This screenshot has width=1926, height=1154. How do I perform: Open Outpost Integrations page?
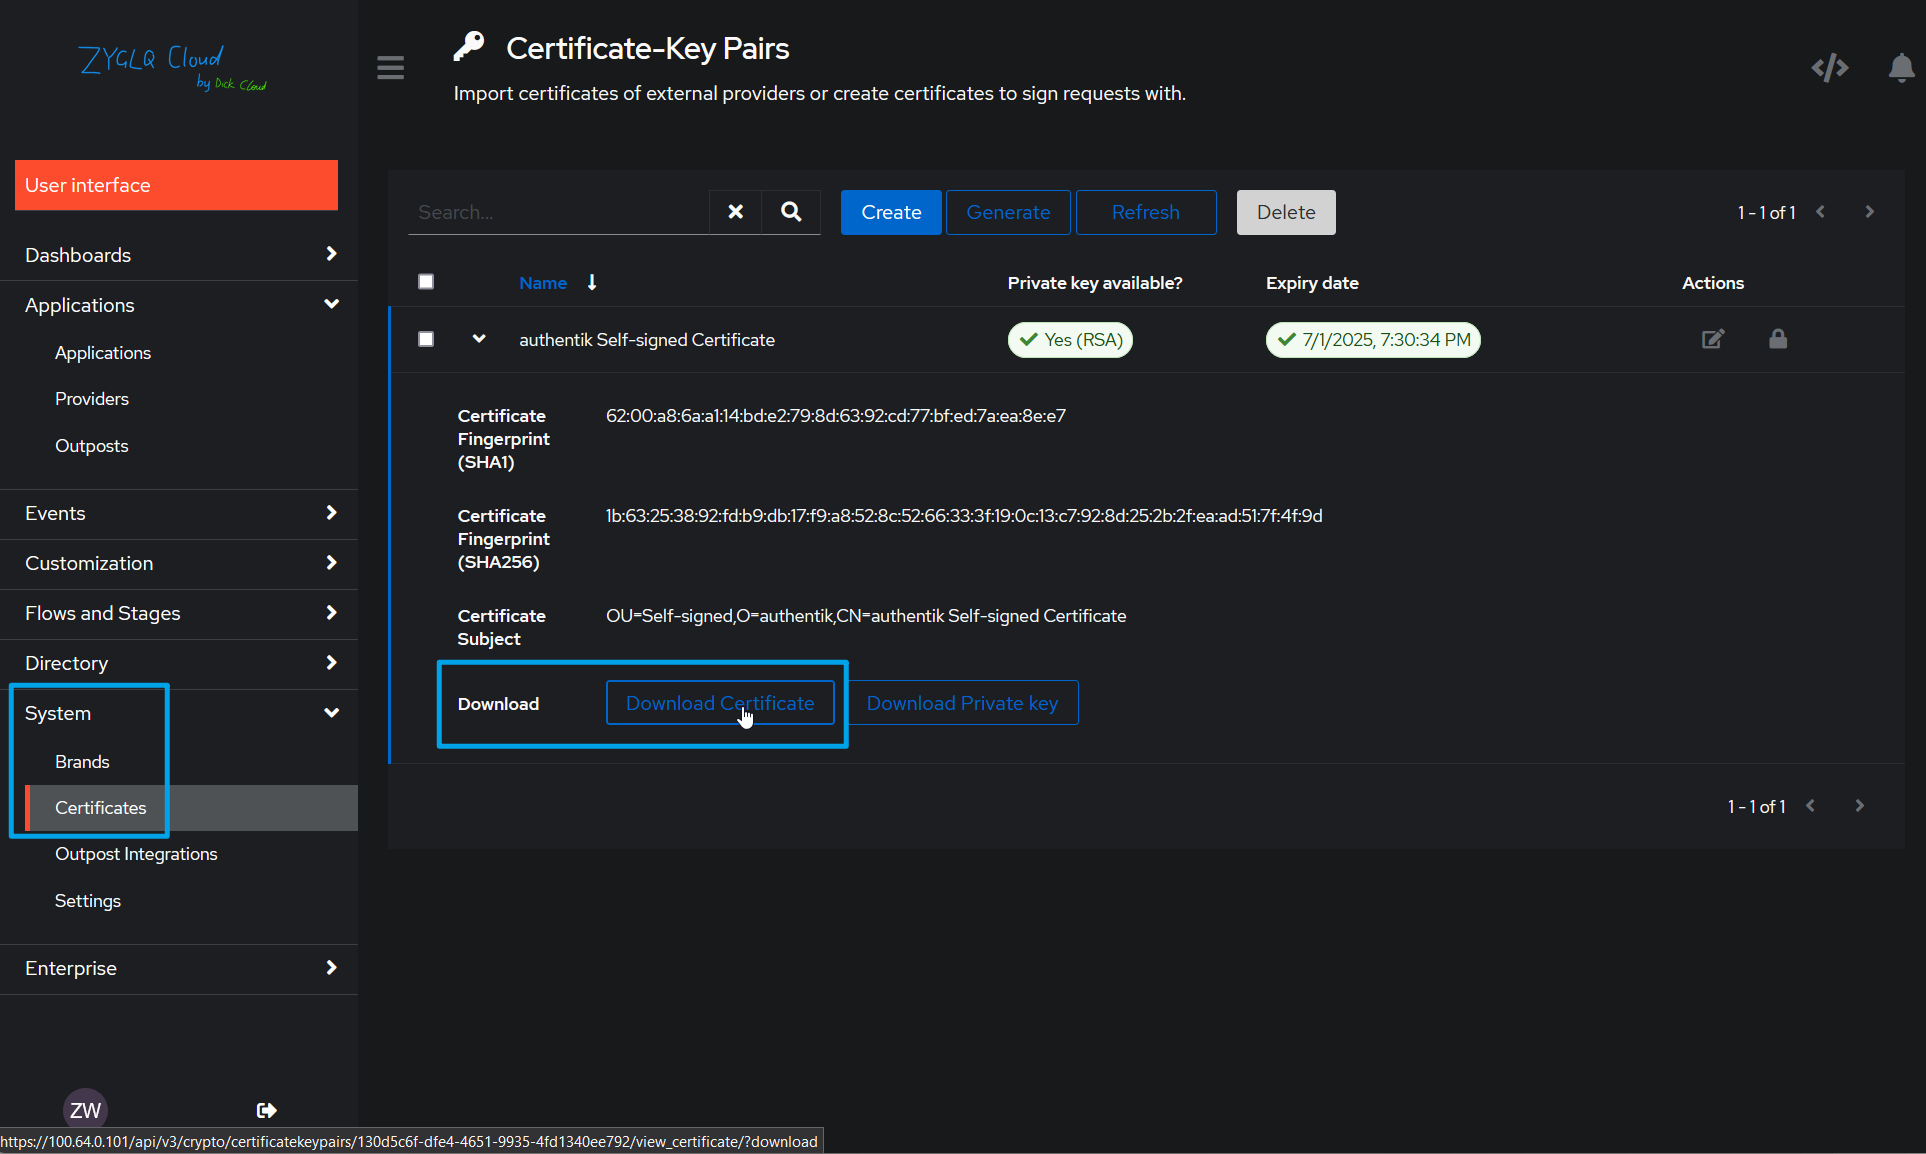point(136,854)
